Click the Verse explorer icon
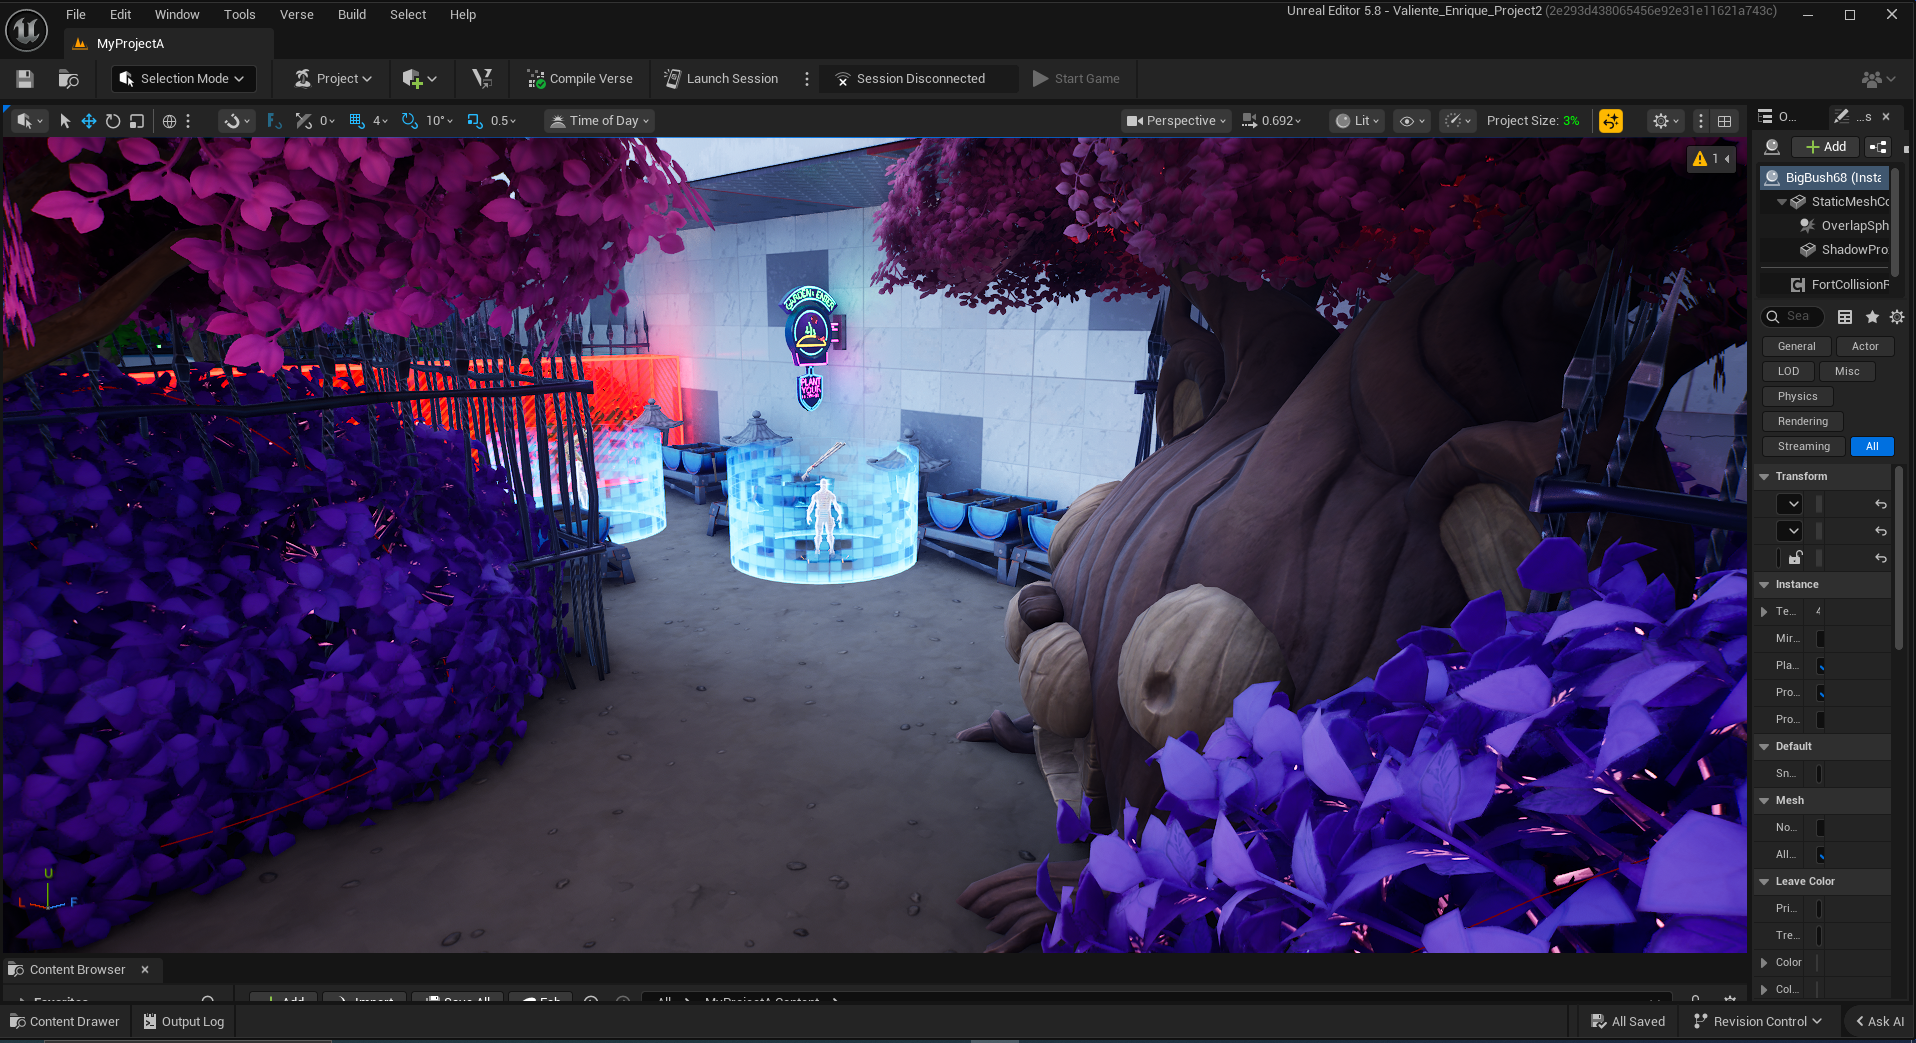This screenshot has height=1043, width=1916. pyautogui.click(x=482, y=79)
